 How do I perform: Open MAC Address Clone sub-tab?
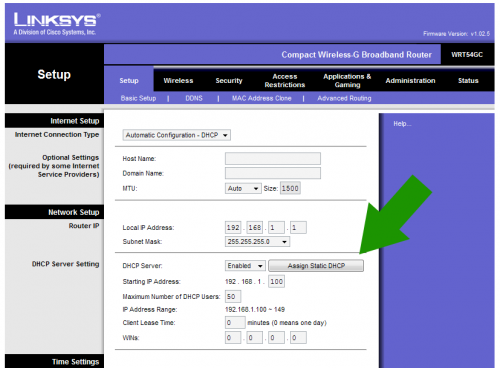(x=261, y=98)
